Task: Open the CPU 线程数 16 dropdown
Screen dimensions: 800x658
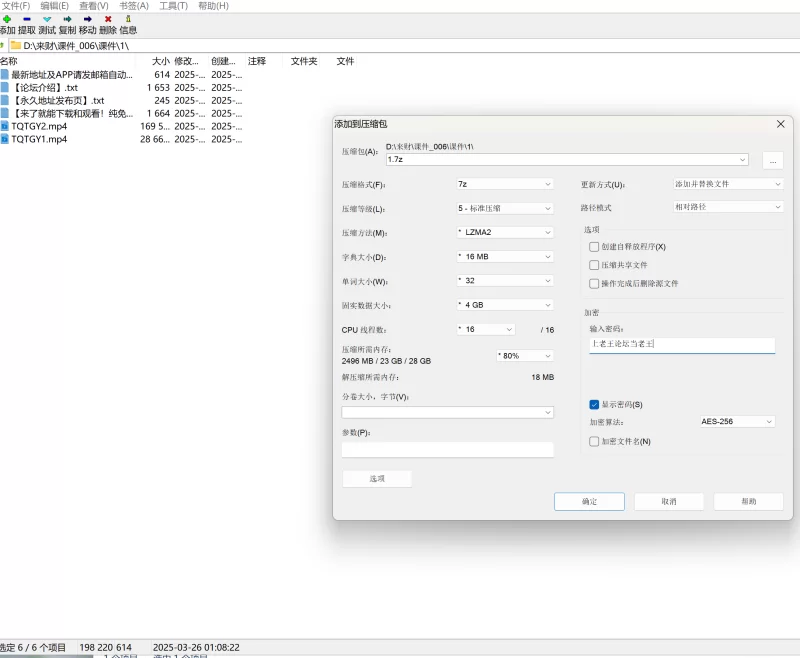Action: [486, 330]
